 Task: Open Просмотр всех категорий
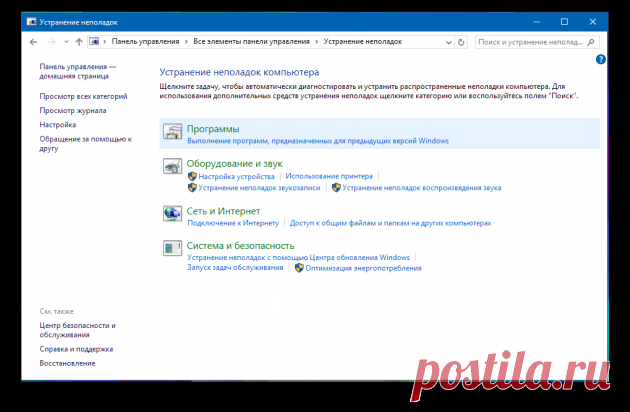click(83, 96)
